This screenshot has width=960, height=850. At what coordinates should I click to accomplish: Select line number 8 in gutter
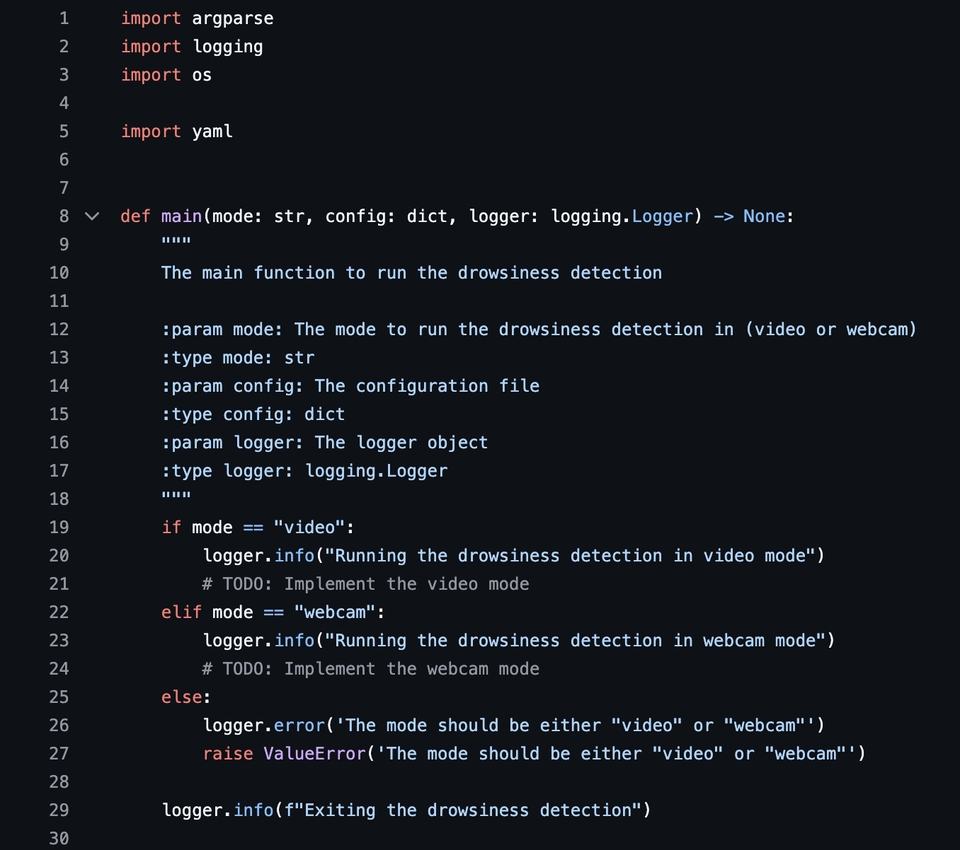pos(64,216)
